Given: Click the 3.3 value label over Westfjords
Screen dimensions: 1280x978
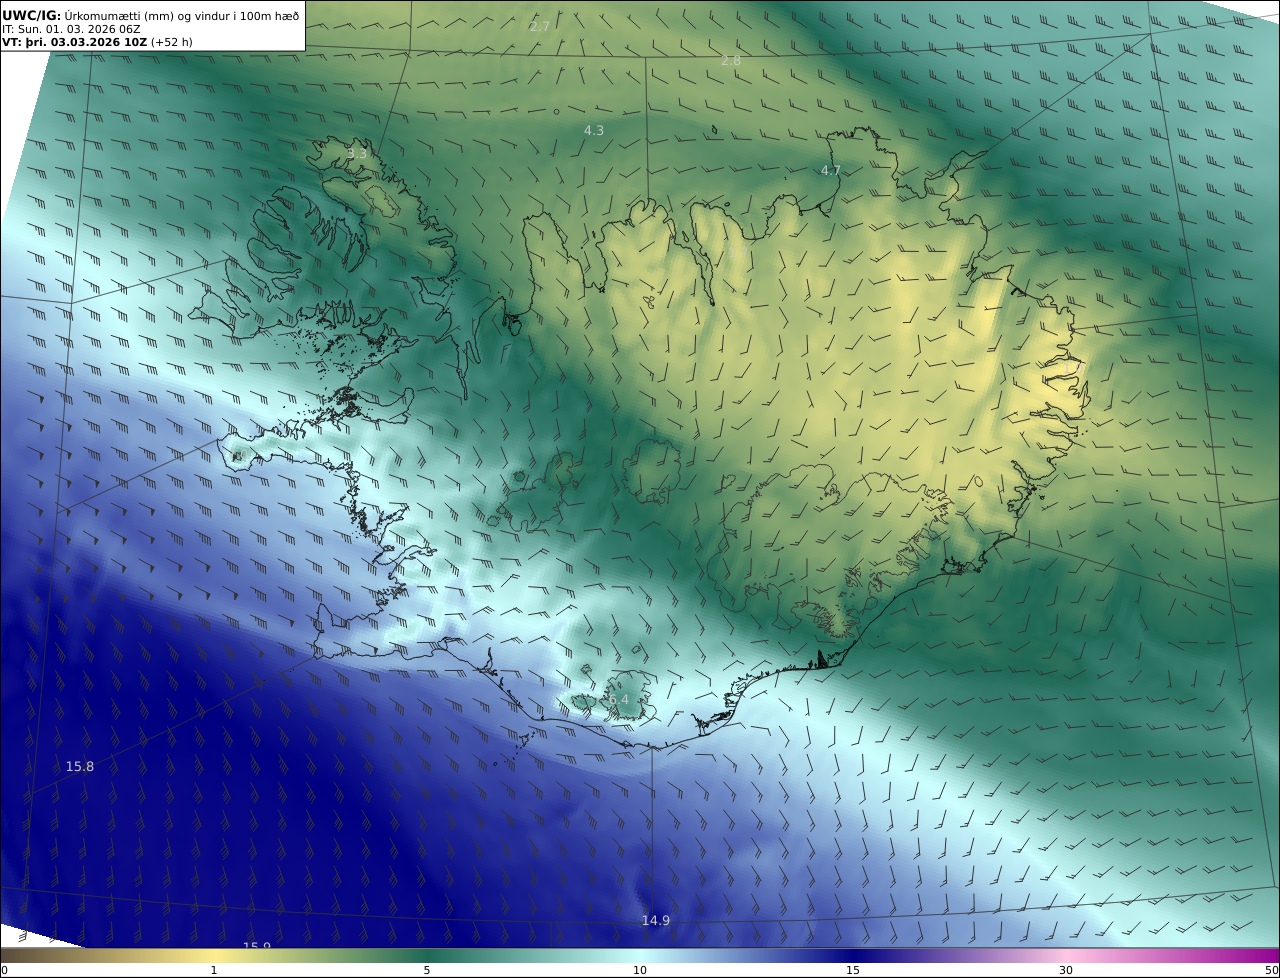Looking at the screenshot, I should [x=356, y=153].
